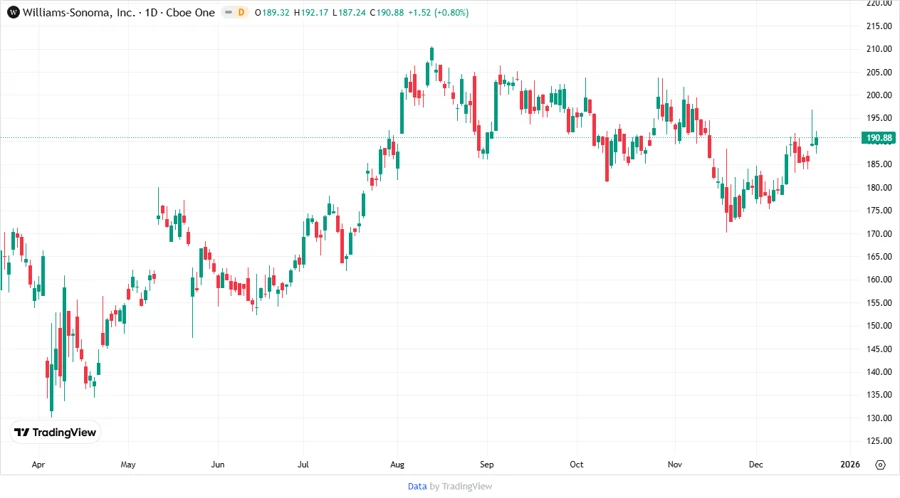Click the close value C190.88
The image size is (900, 498).
pos(387,12)
